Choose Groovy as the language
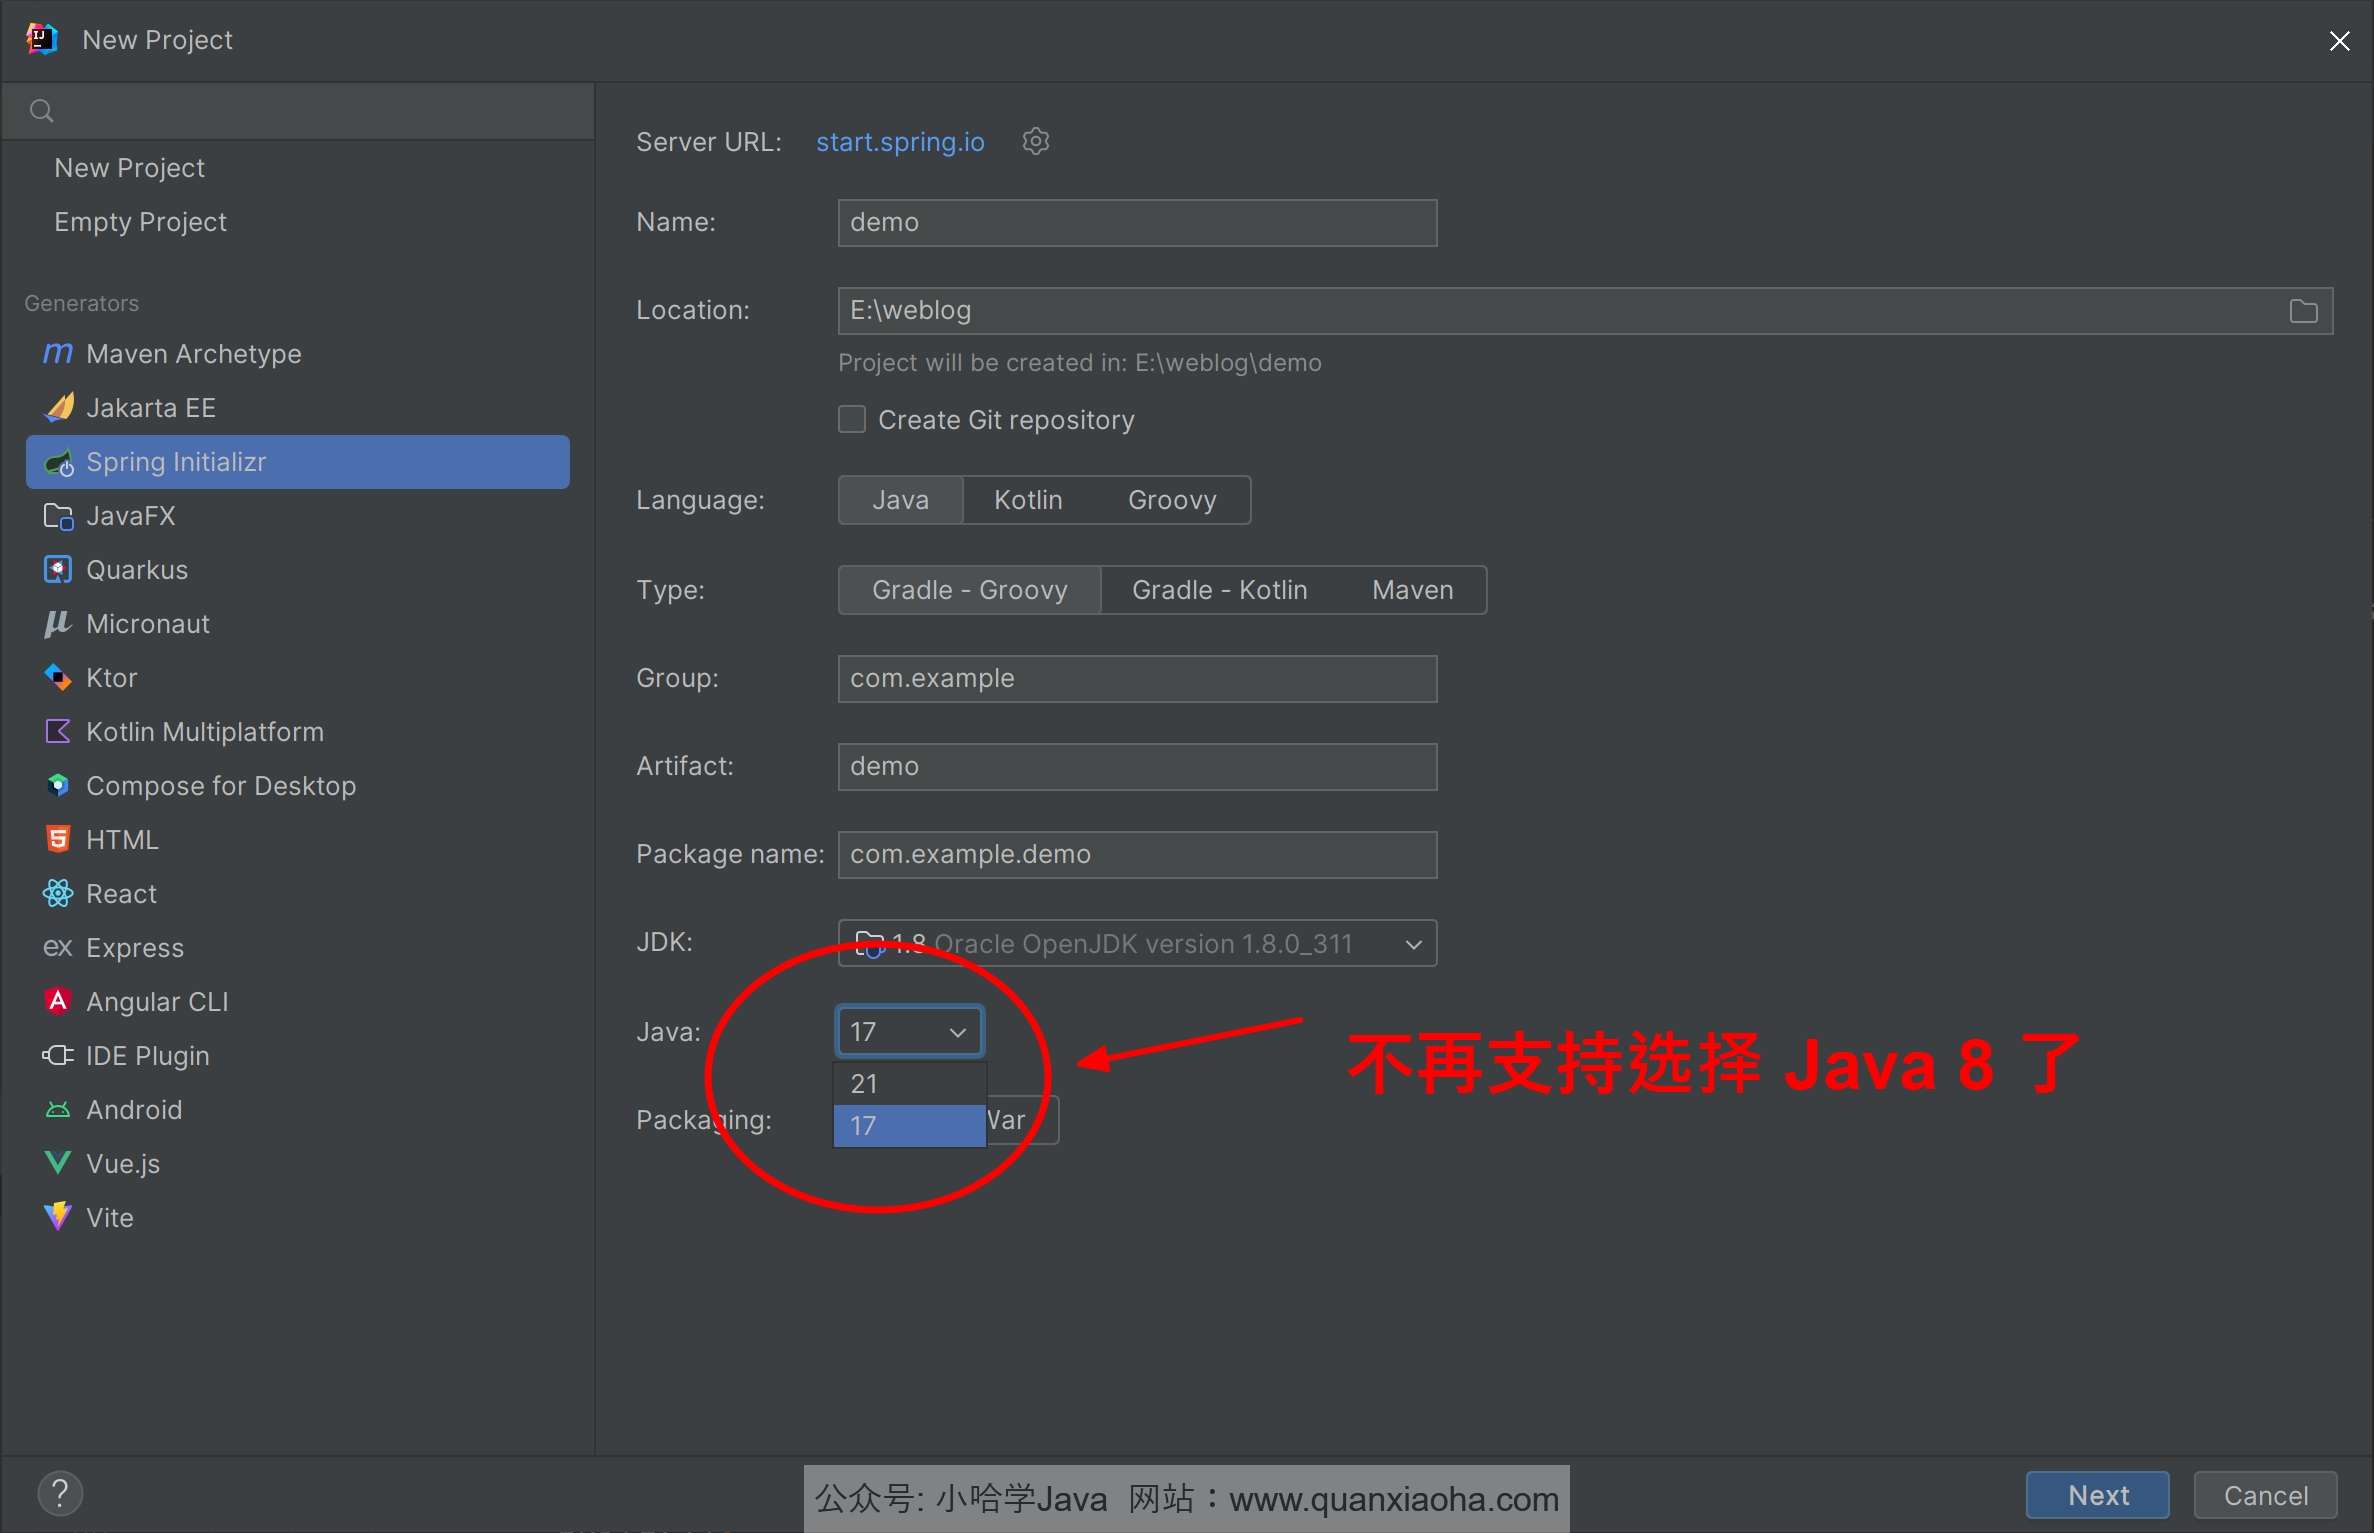 pos(1172,500)
